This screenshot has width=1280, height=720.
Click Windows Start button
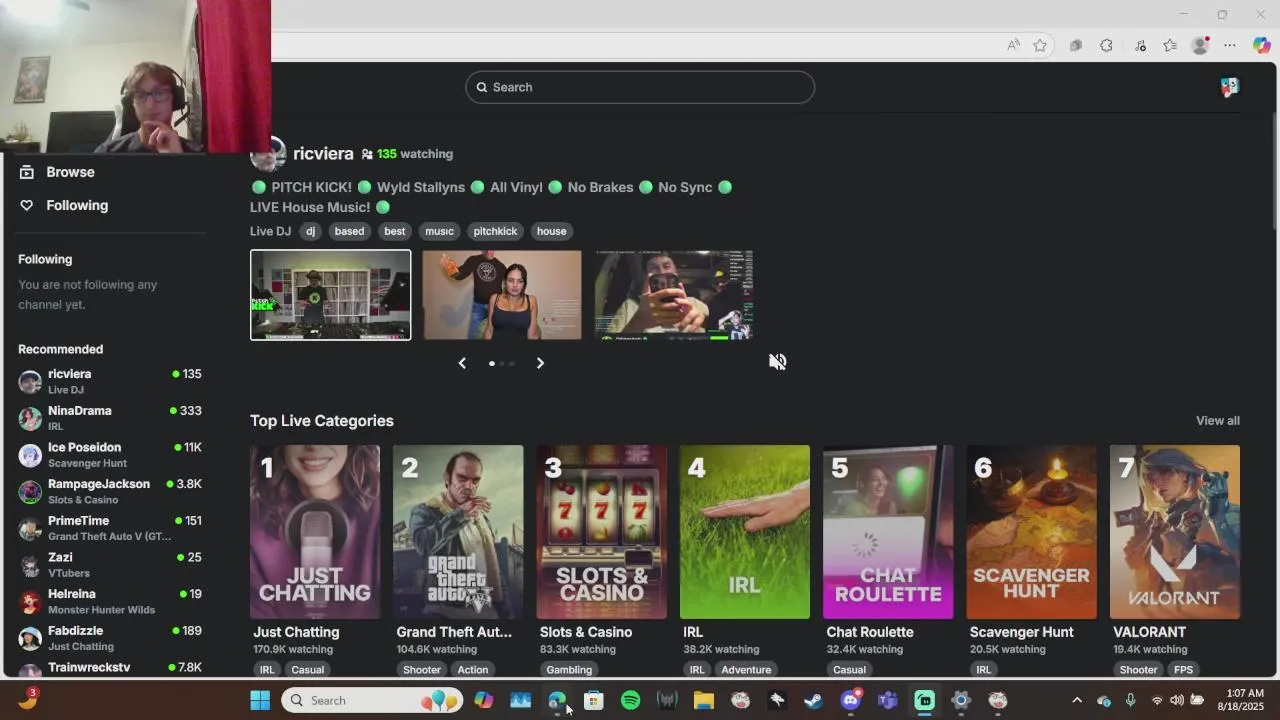pyautogui.click(x=260, y=700)
